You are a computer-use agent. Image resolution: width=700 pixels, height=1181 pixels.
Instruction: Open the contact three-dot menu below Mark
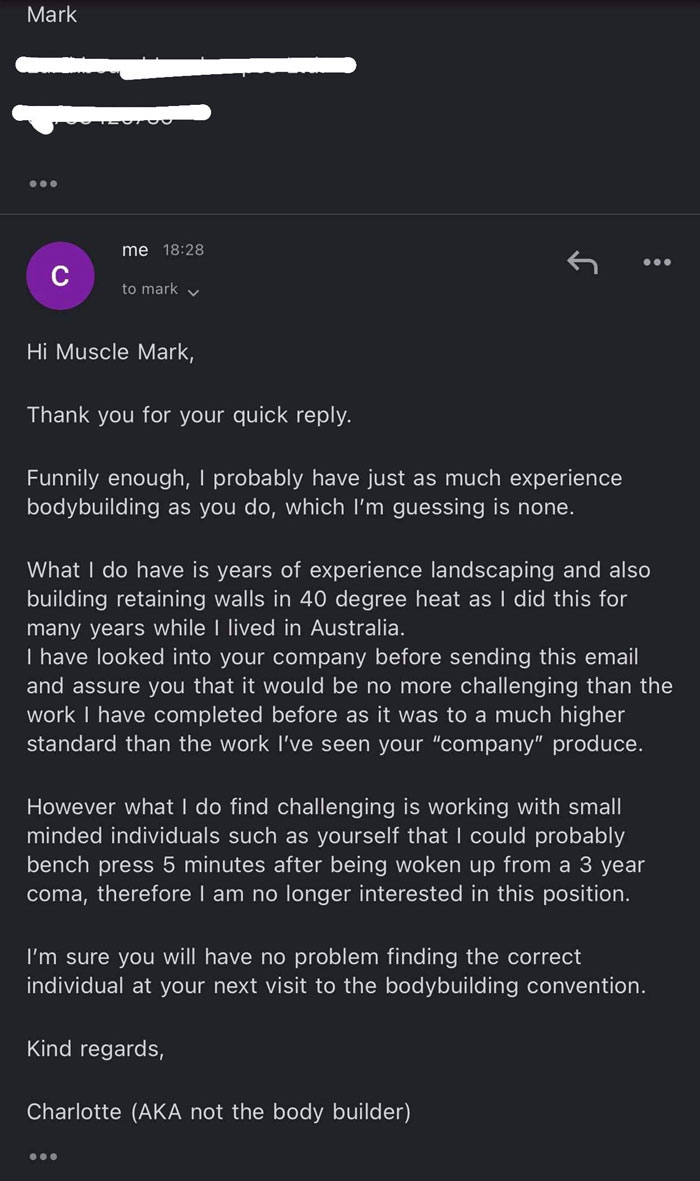pyautogui.click(x=43, y=183)
